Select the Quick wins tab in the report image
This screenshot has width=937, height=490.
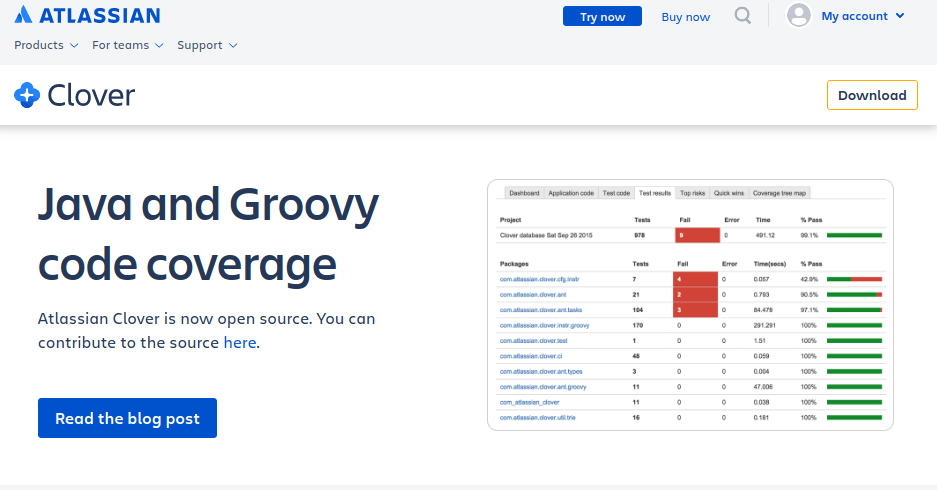[x=728, y=193]
